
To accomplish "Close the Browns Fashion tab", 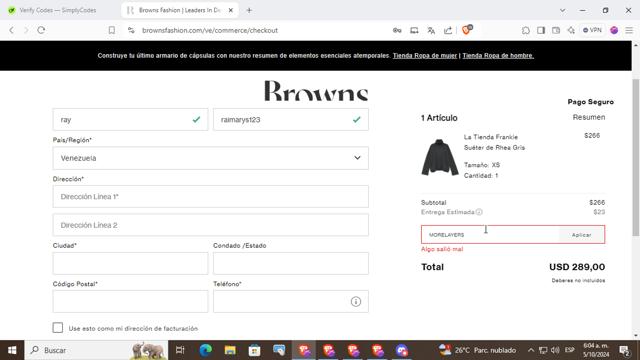I will tap(231, 10).
